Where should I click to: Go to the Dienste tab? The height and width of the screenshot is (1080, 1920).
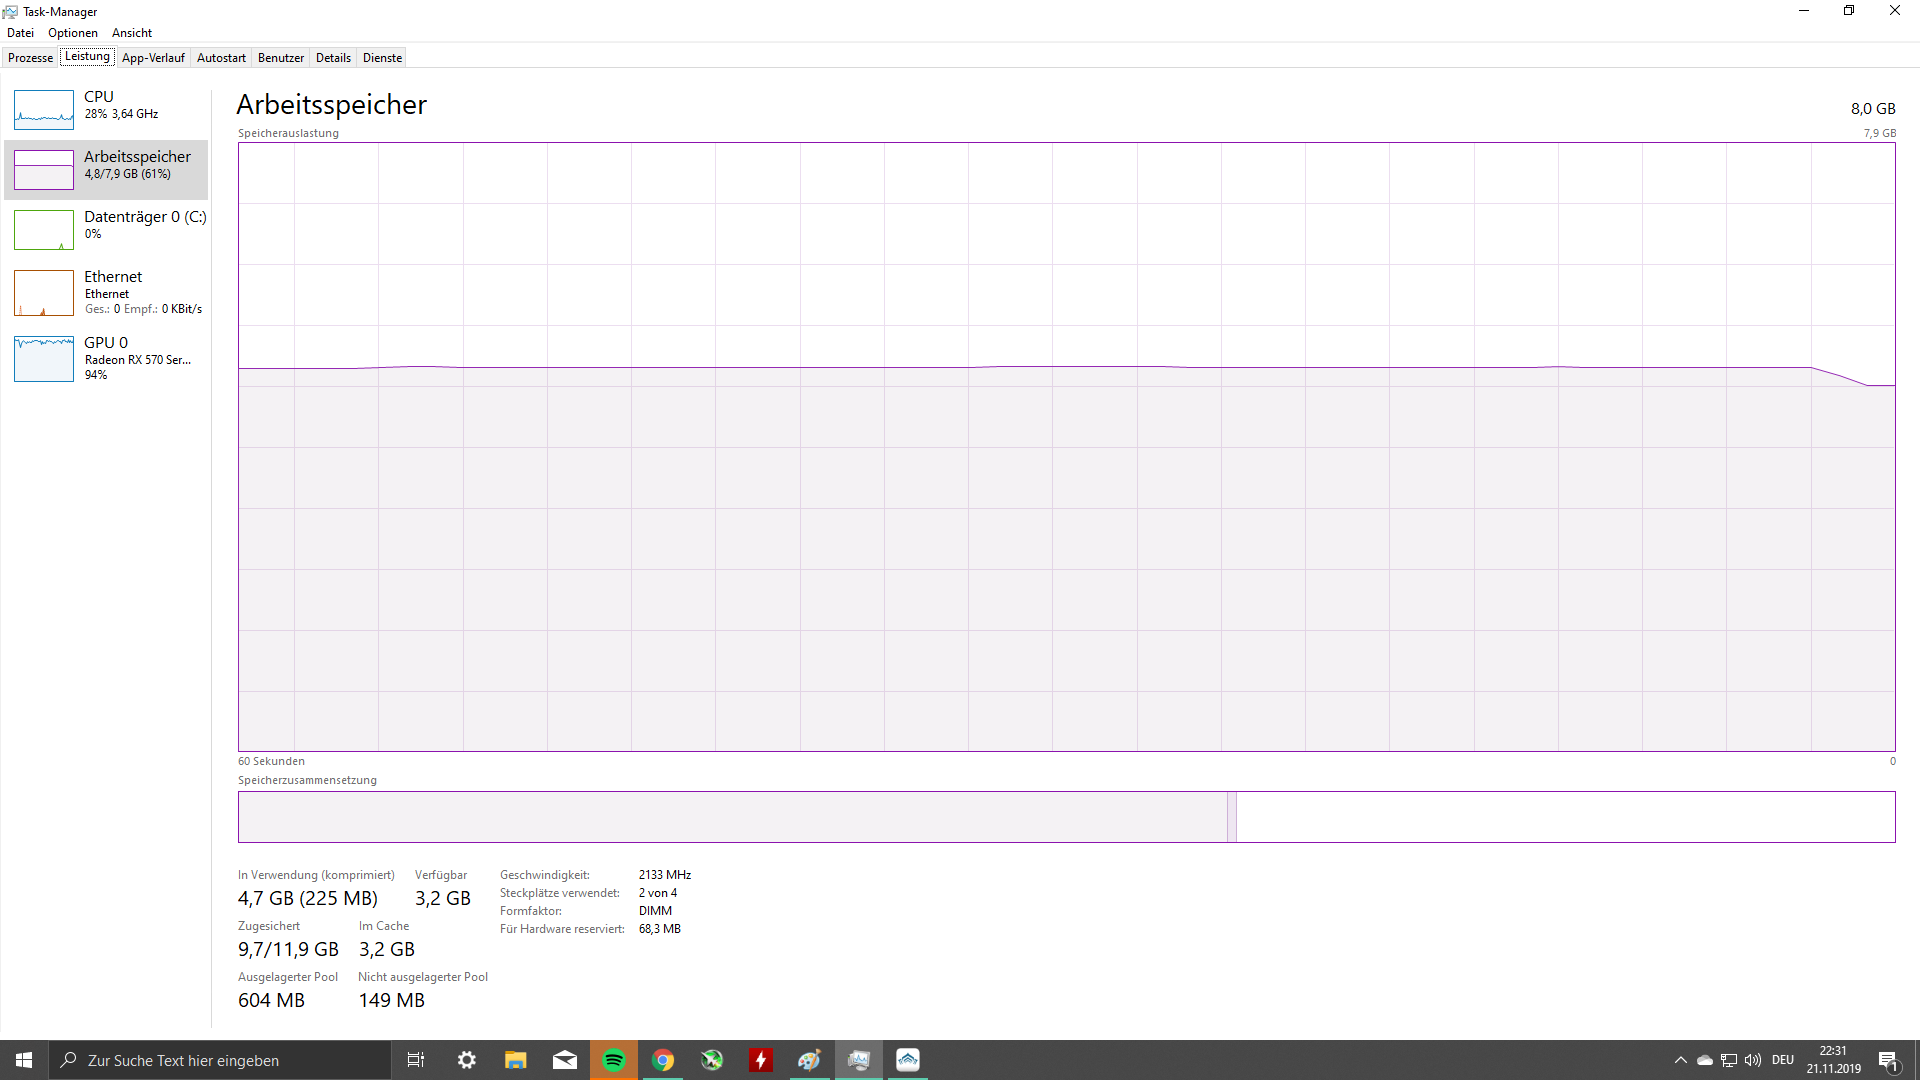[x=382, y=58]
